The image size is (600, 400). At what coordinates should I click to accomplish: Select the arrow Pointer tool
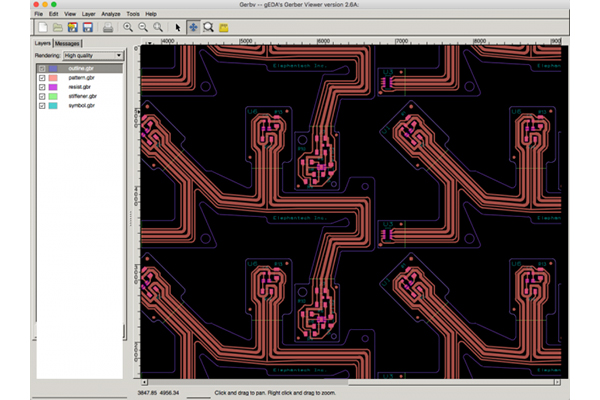coord(177,27)
